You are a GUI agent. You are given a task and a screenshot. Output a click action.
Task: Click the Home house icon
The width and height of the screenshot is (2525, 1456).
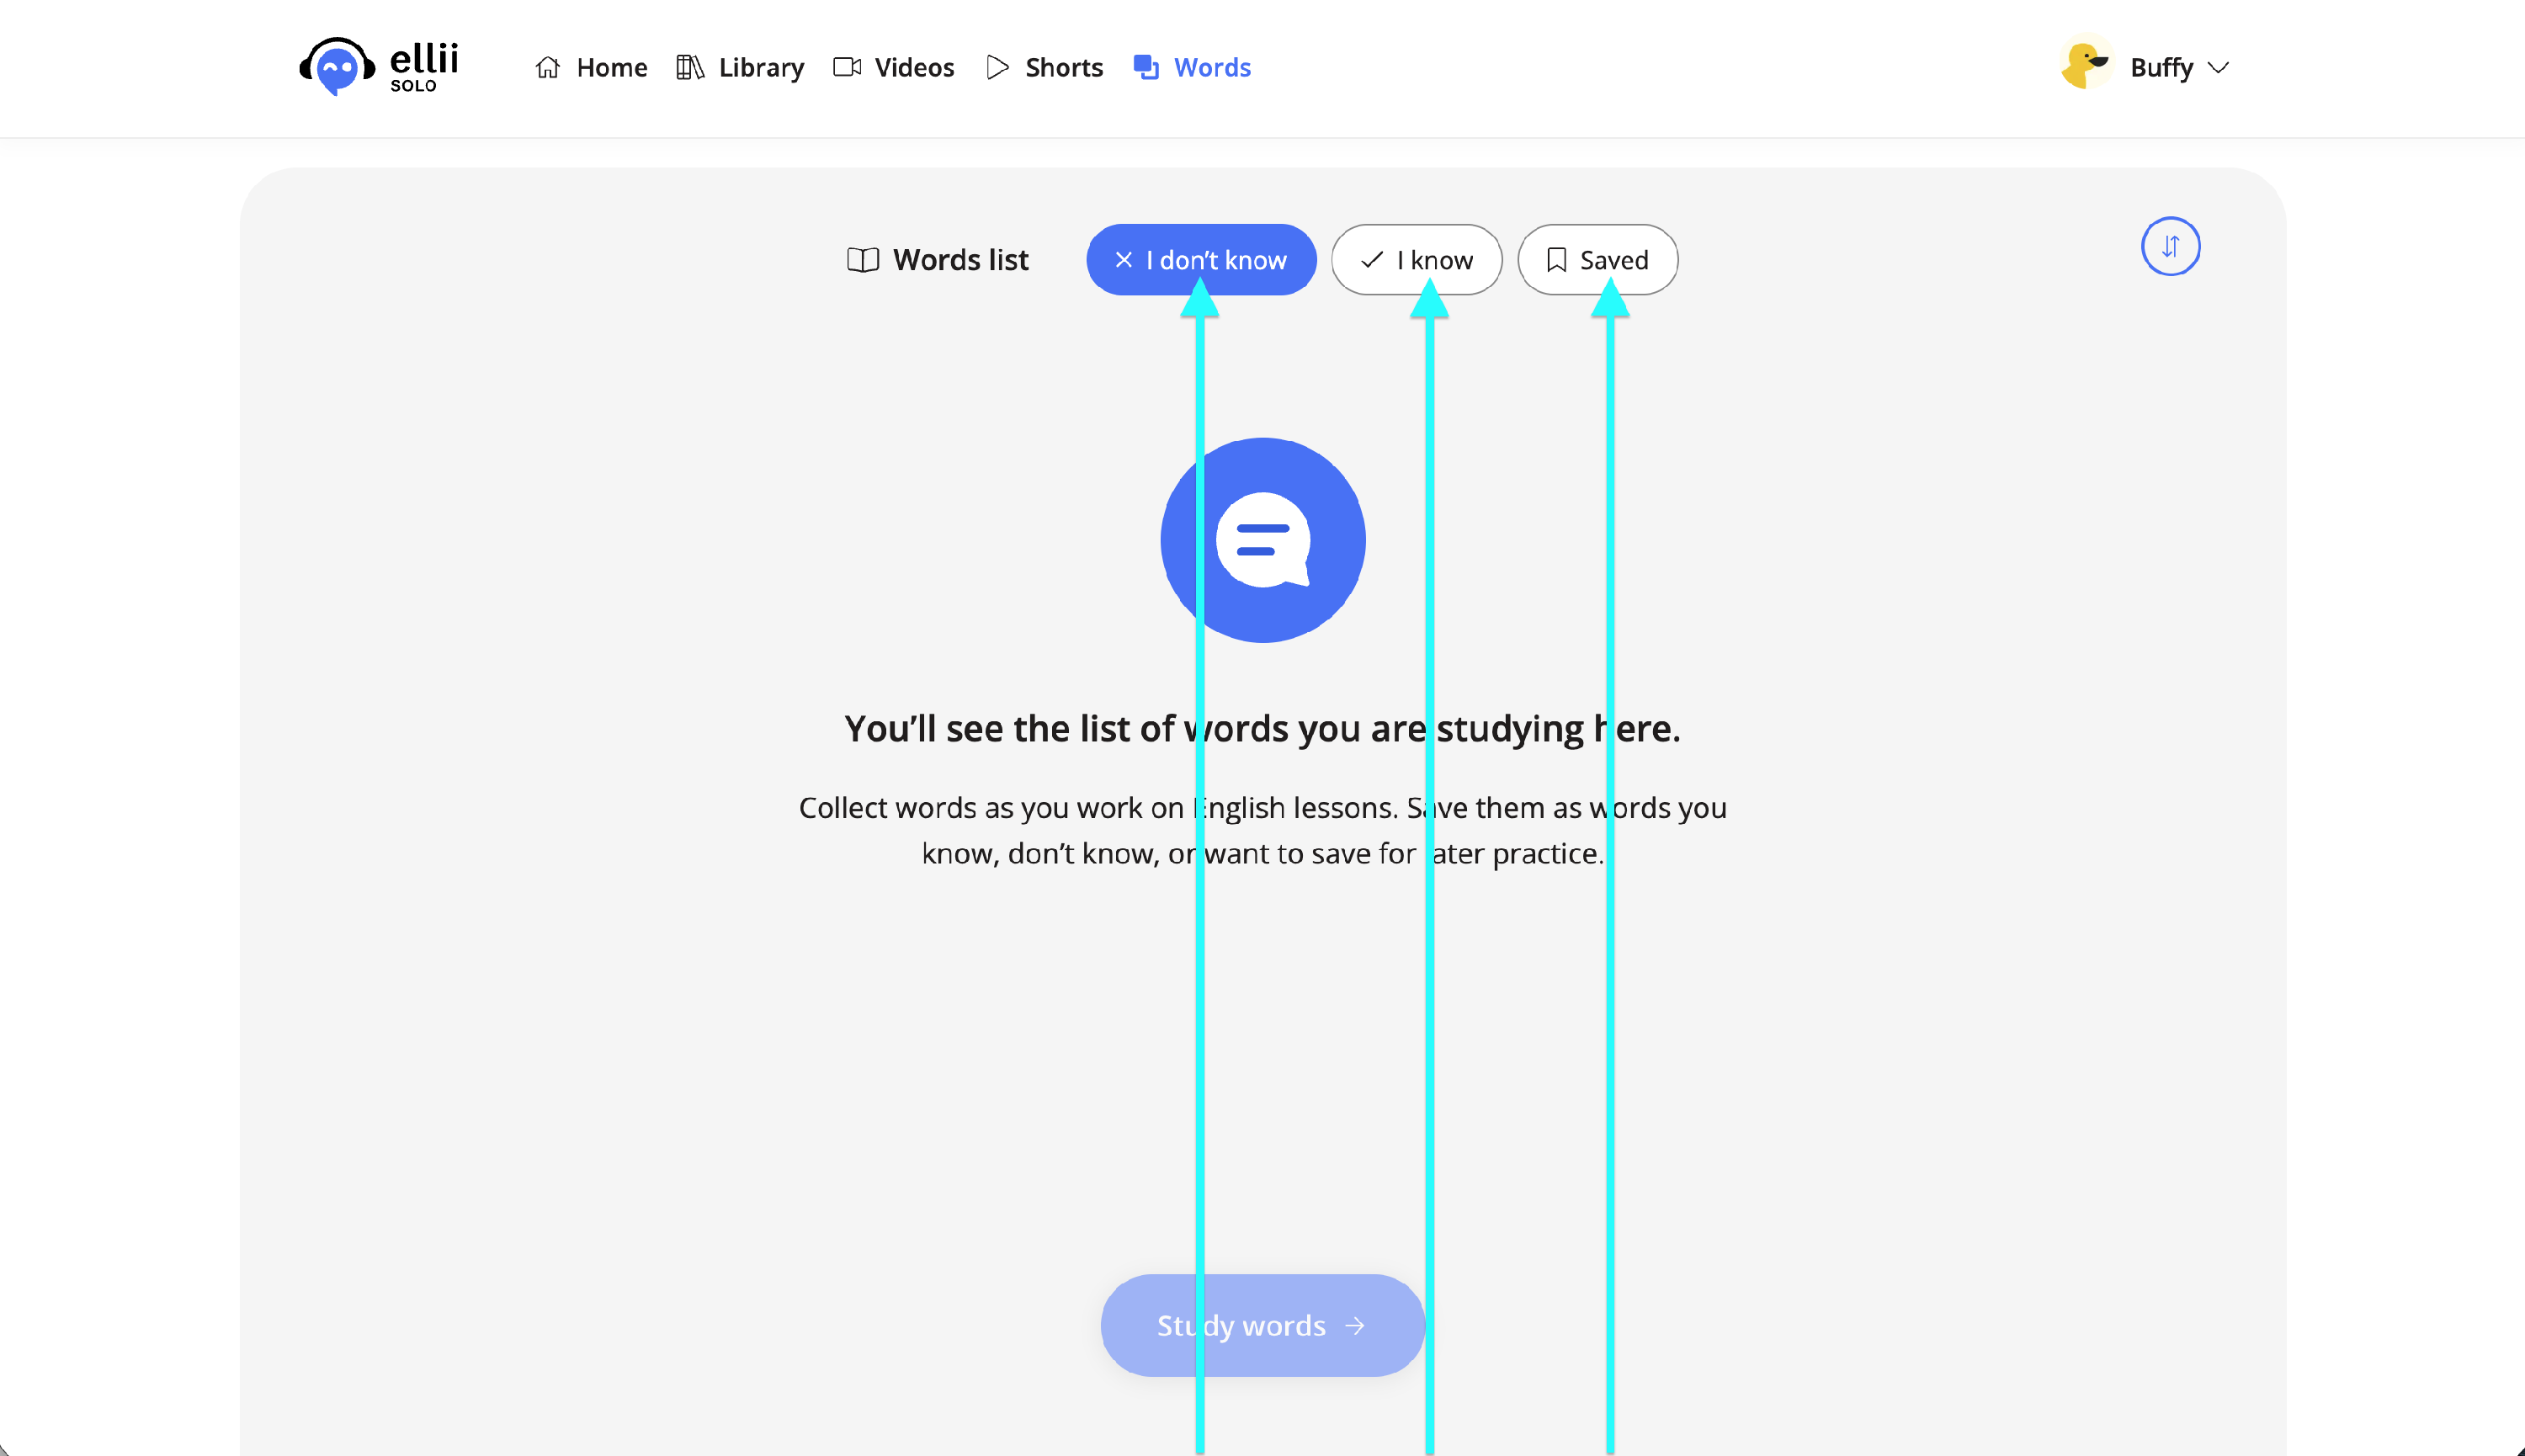pos(547,67)
